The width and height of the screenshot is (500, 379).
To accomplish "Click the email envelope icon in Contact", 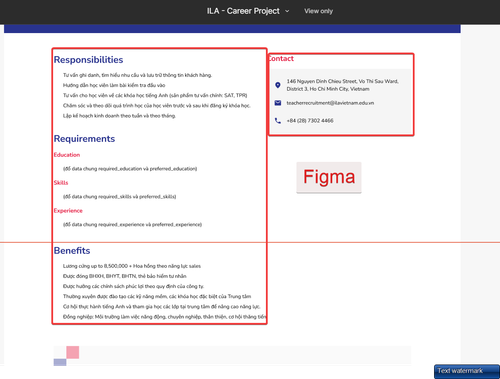I will pyautogui.click(x=278, y=103).
